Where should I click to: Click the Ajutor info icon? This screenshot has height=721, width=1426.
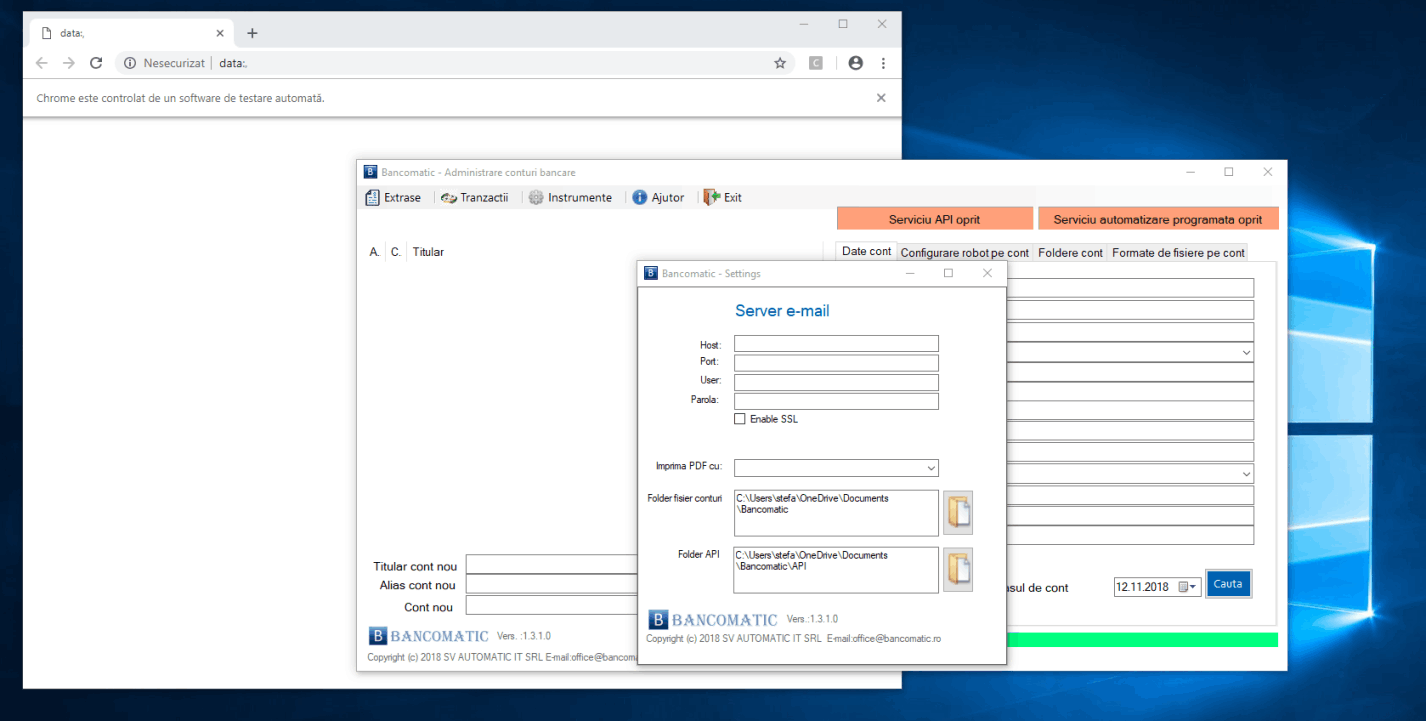pos(640,198)
